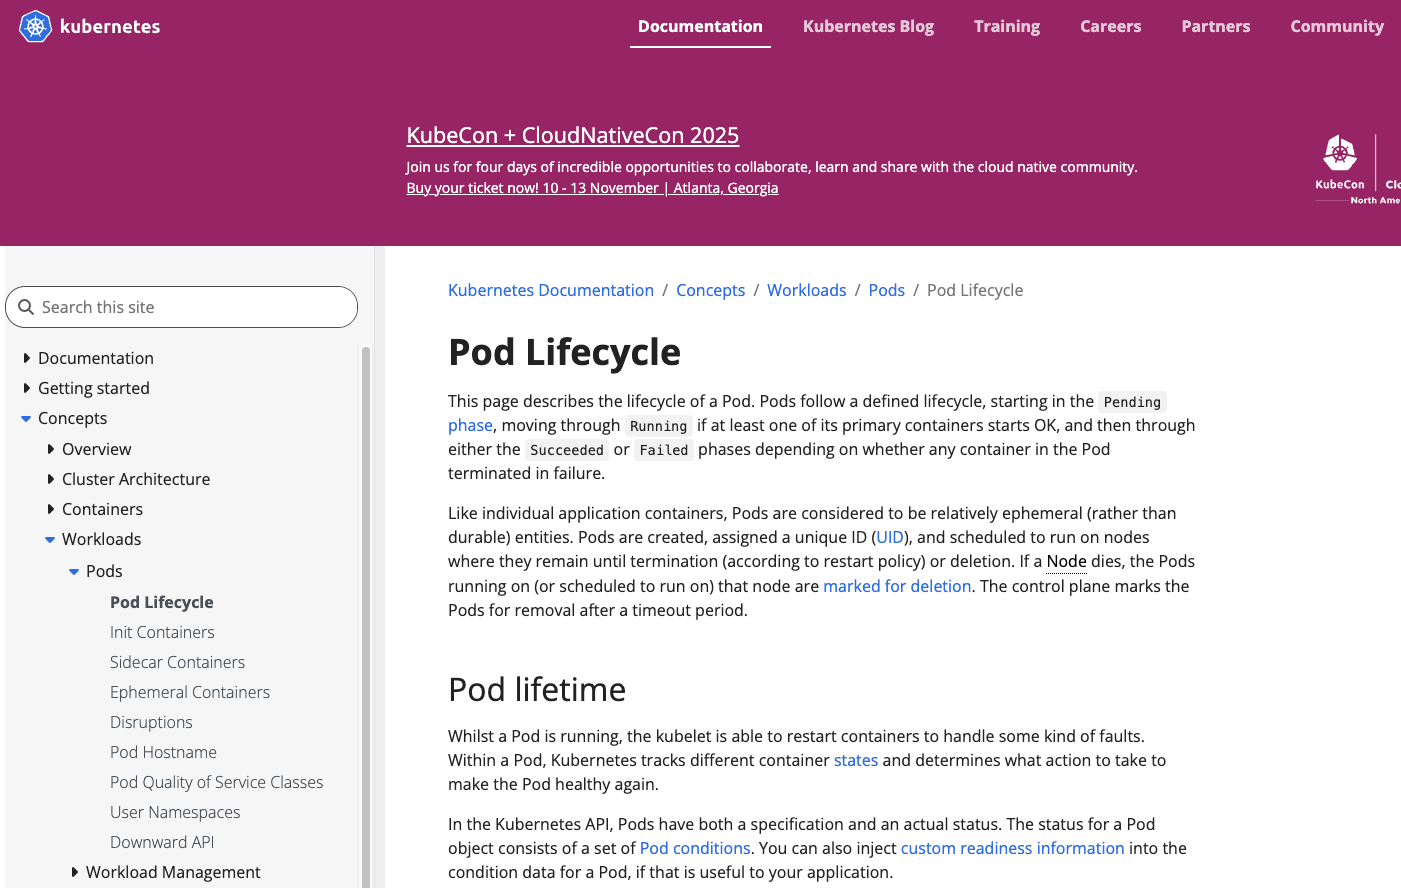This screenshot has width=1401, height=888.
Task: Expand the Overview arrow
Action: 51,449
